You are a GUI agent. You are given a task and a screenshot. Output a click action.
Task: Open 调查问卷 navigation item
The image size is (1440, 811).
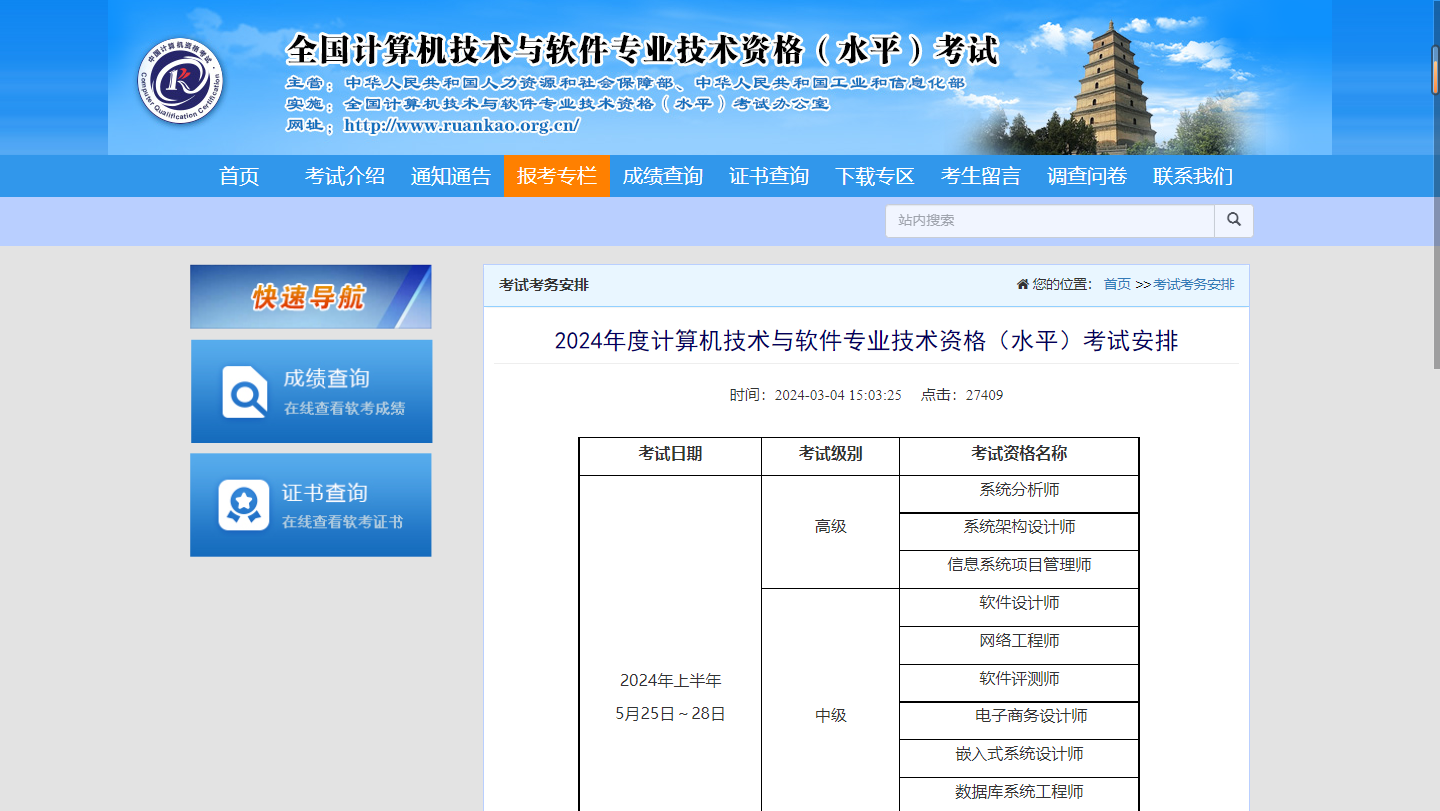1086,176
